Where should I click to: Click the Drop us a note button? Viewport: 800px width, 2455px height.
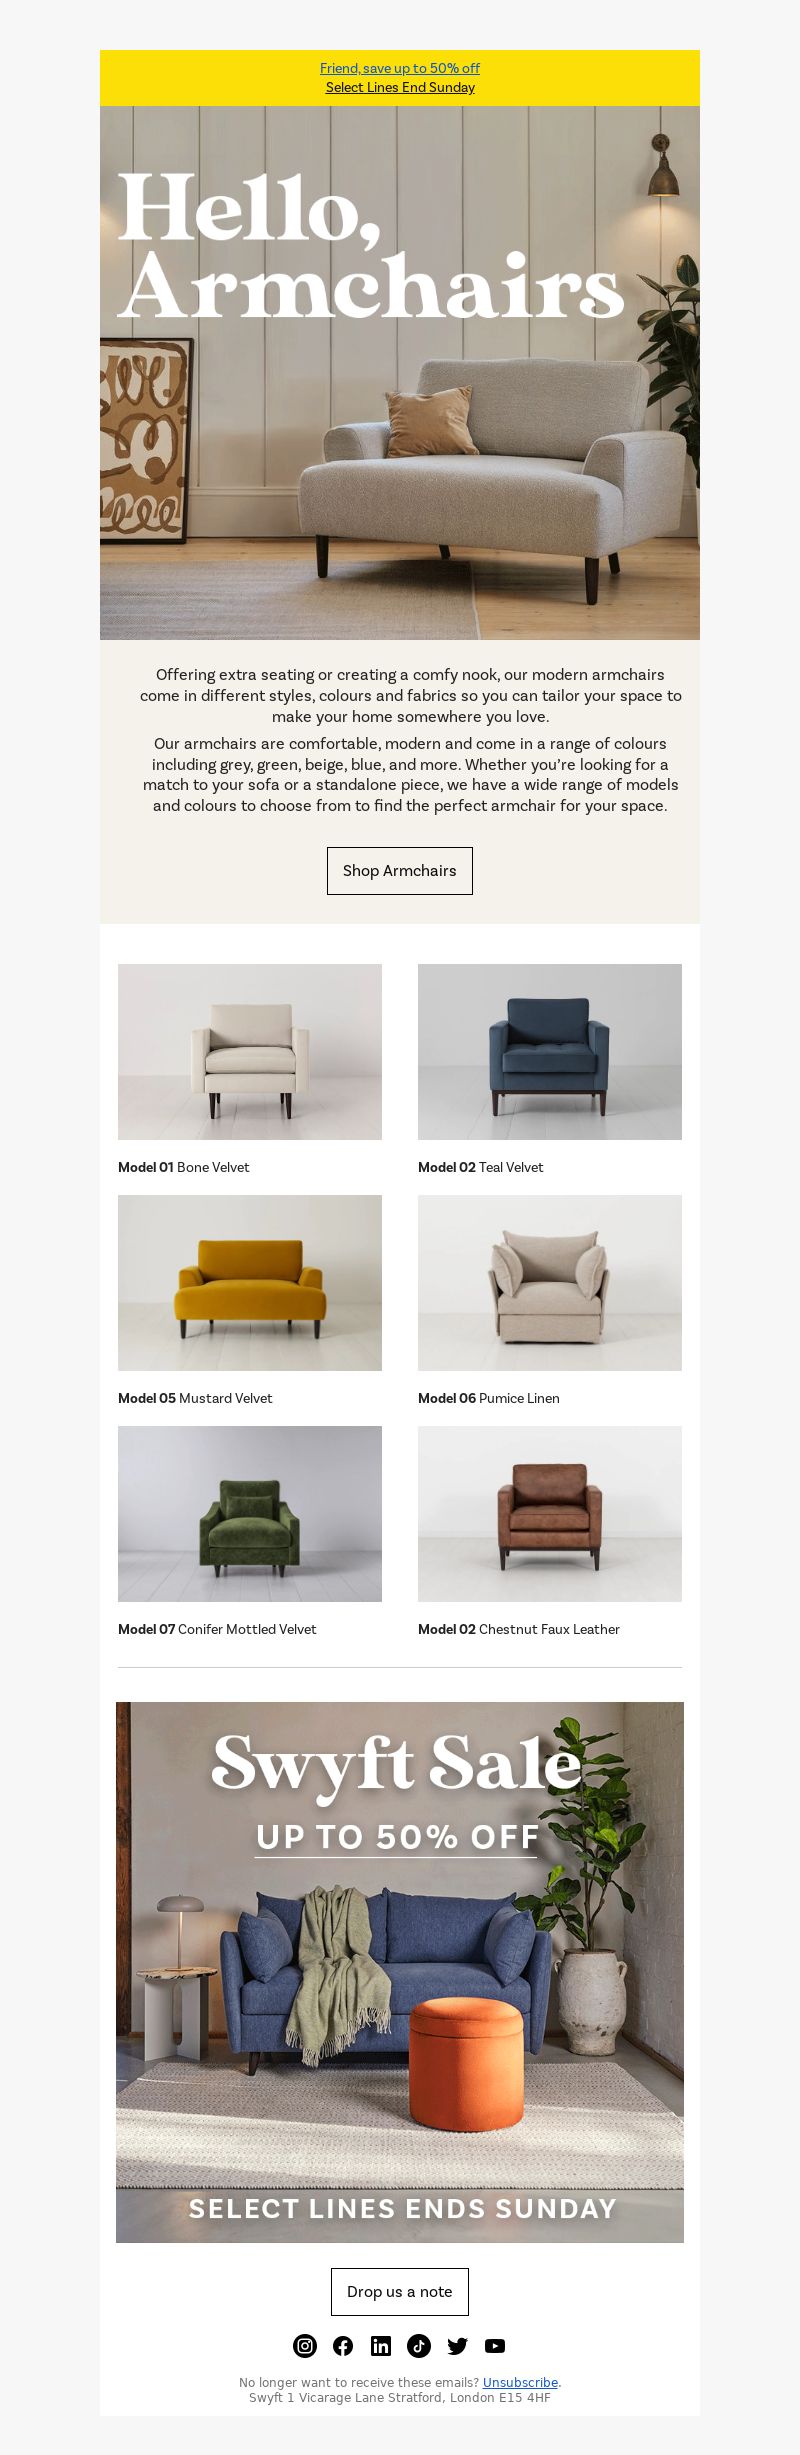[400, 2291]
